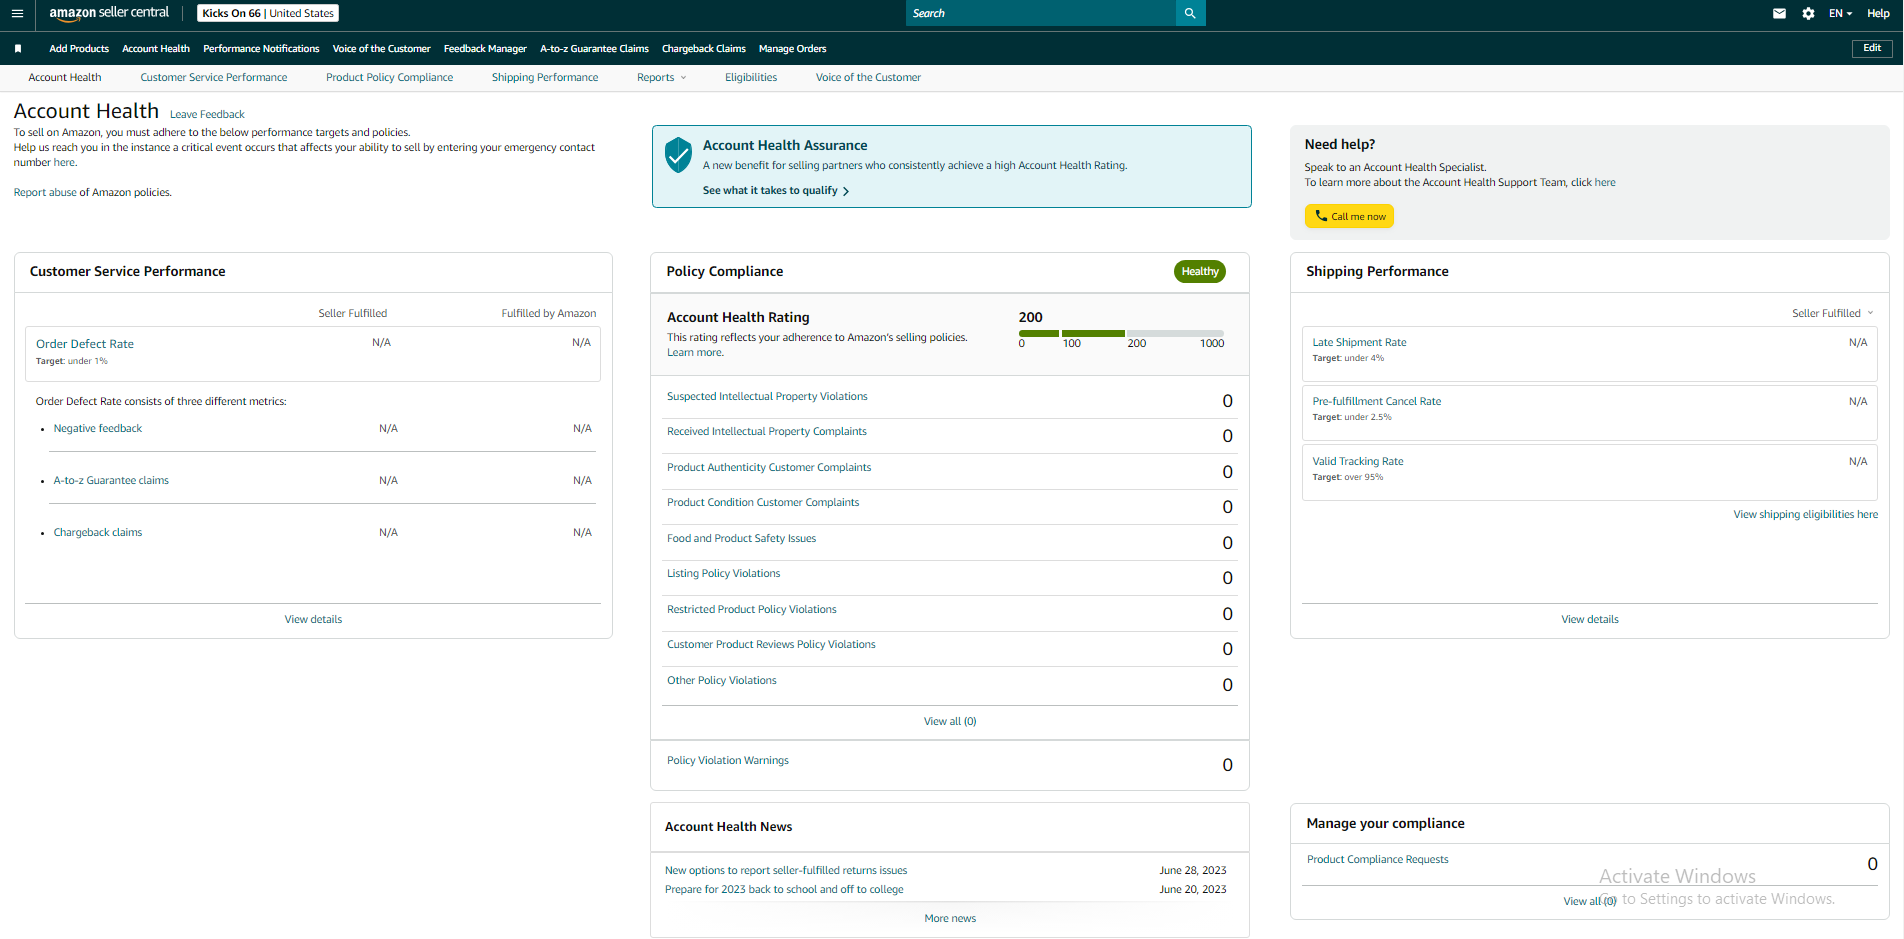Open the Negative feedback metric
This screenshot has height=939, width=1904.
(98, 428)
